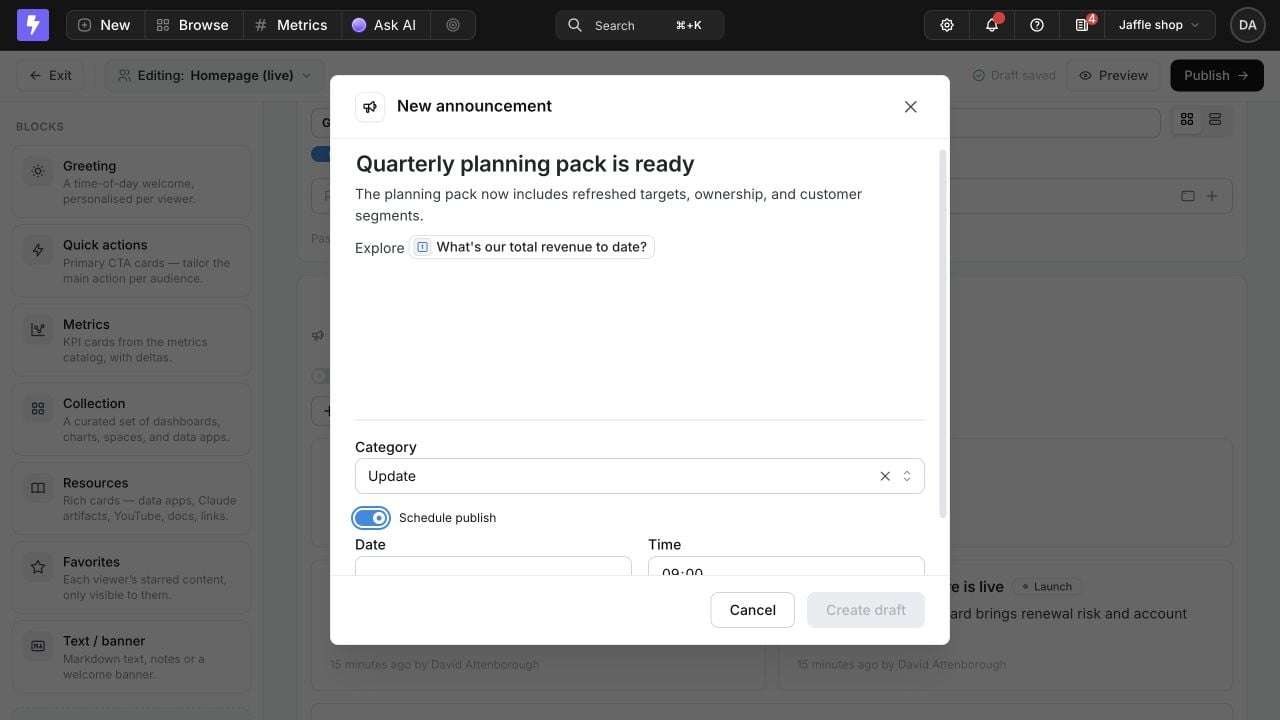Open Ask AI assistant

pyautogui.click(x=384, y=25)
